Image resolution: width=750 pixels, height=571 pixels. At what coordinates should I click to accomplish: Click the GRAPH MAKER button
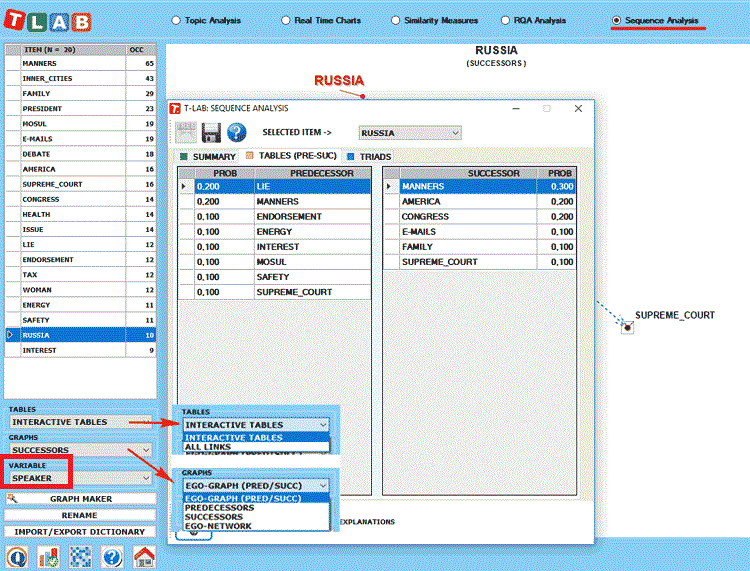click(80, 499)
